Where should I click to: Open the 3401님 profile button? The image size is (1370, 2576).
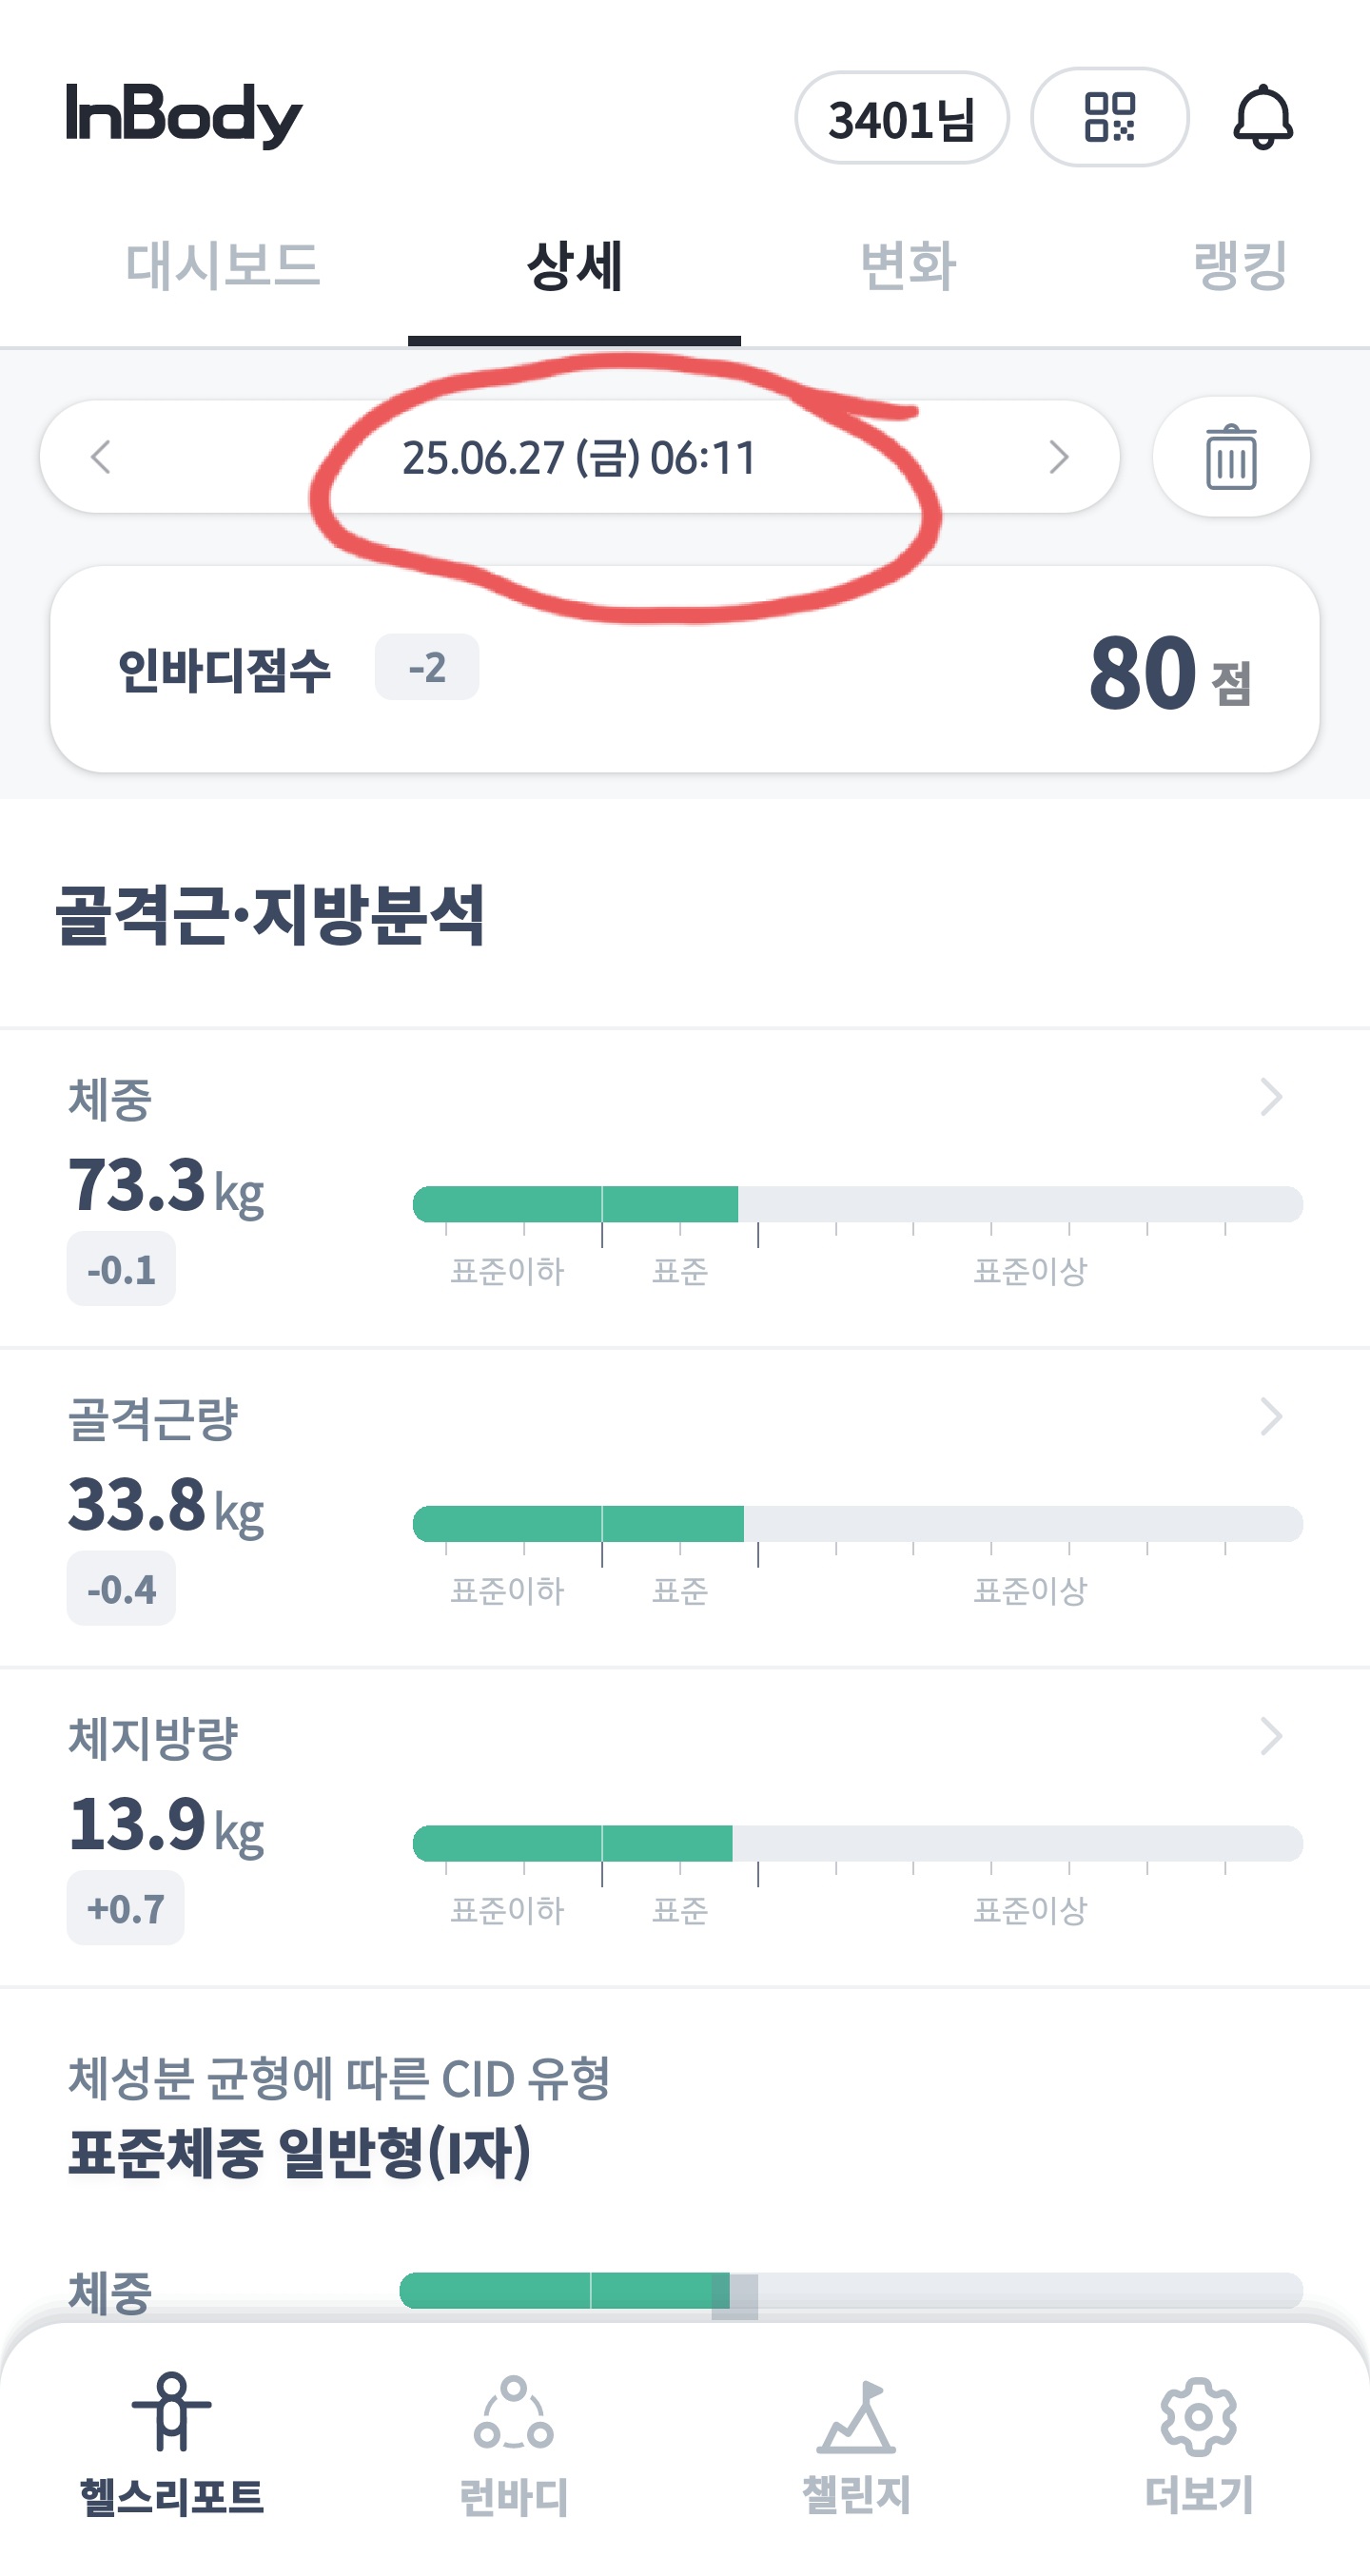coord(901,118)
